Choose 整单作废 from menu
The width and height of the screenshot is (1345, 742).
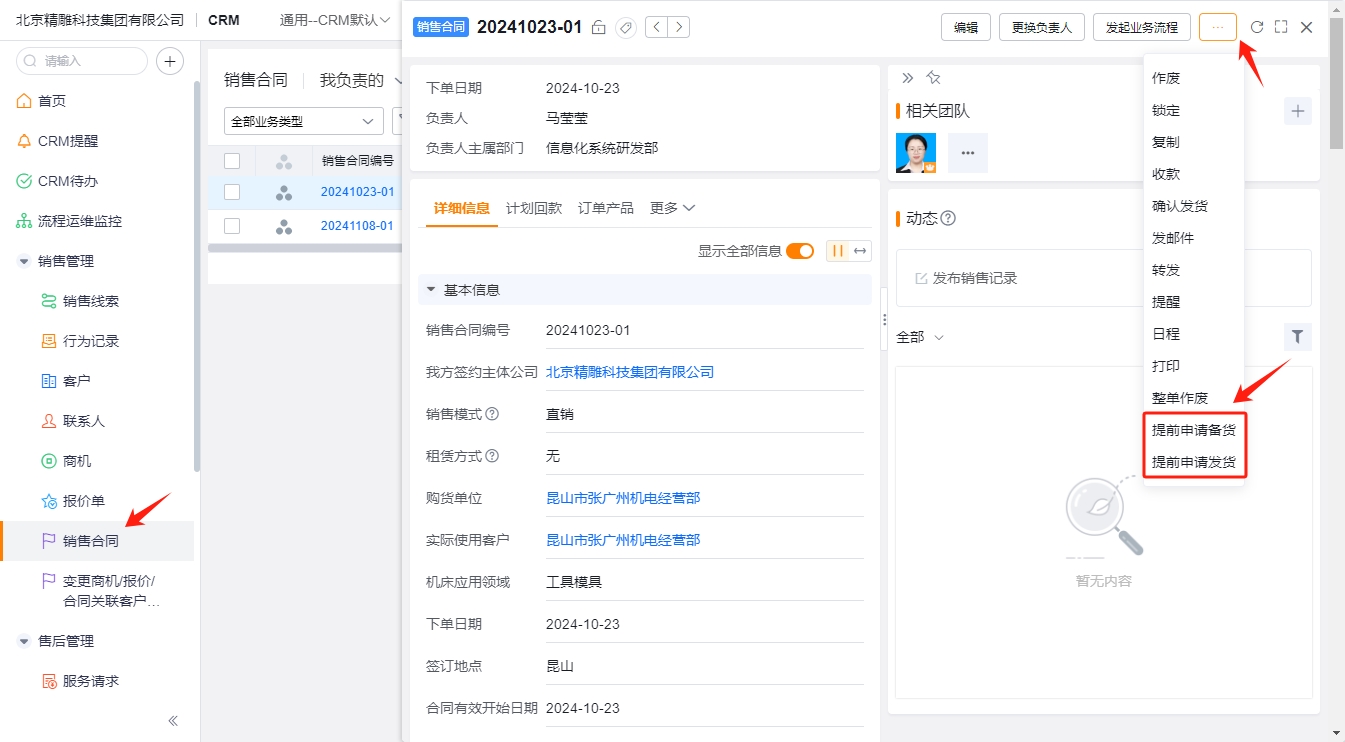1194,398
